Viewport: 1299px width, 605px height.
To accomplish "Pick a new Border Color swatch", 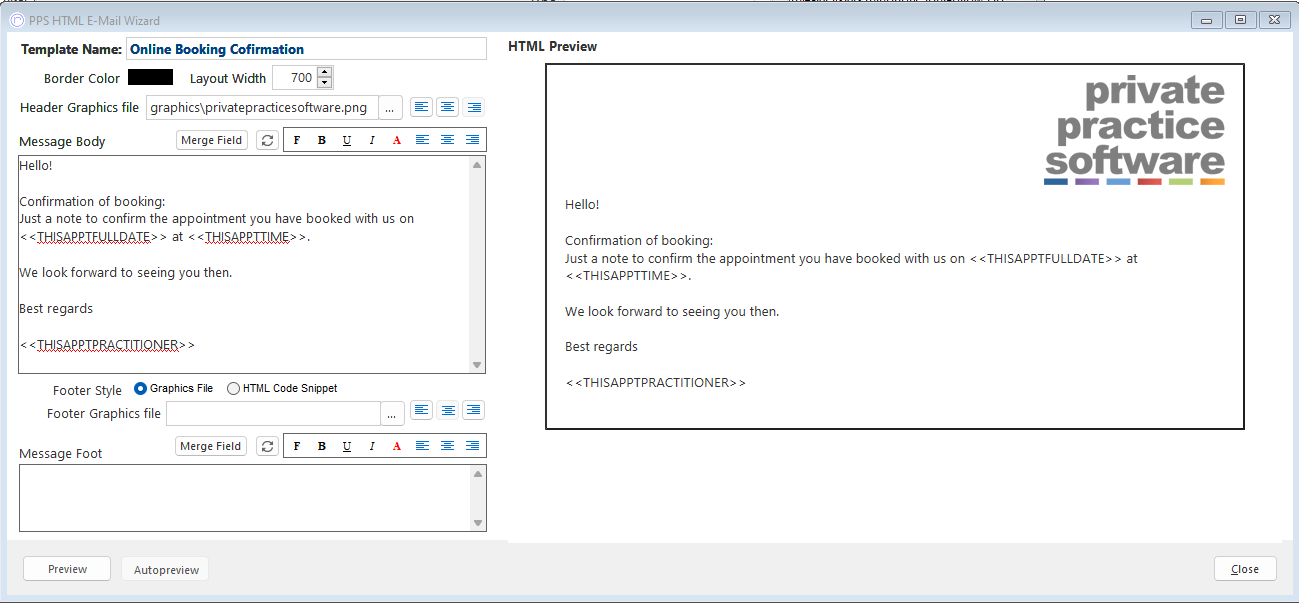I will tap(150, 77).
